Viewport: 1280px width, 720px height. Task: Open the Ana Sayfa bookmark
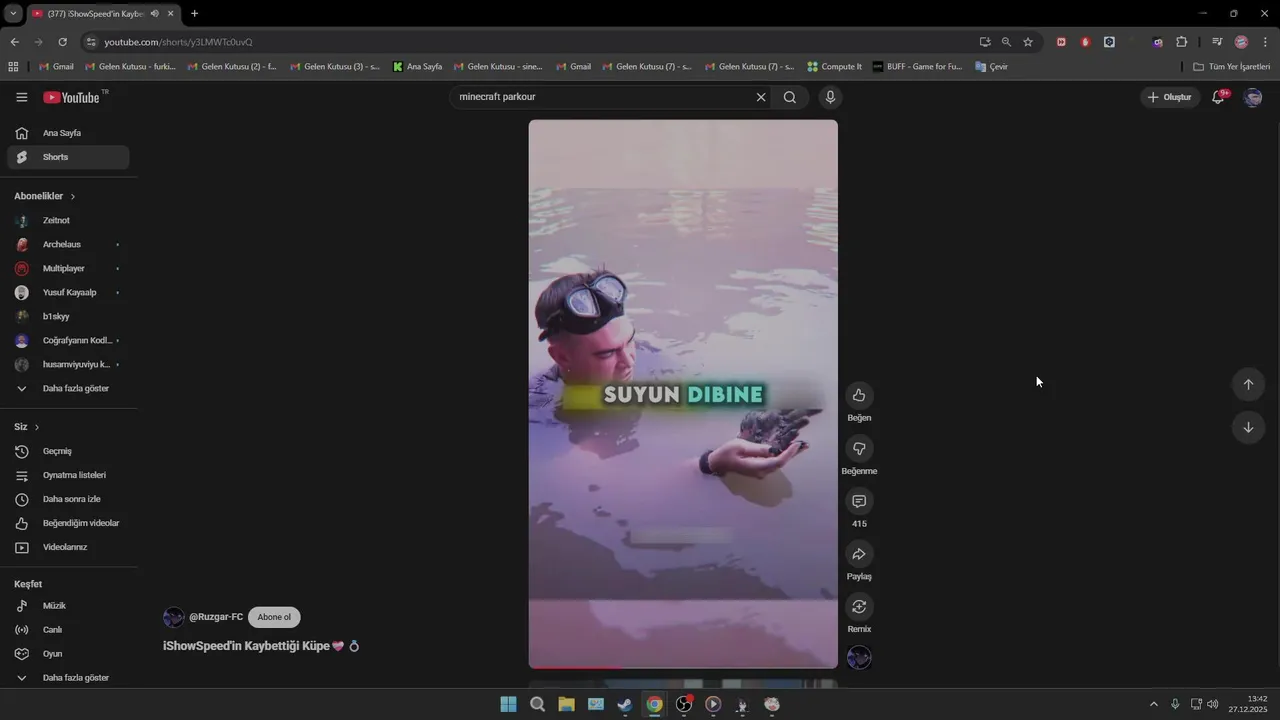point(418,67)
